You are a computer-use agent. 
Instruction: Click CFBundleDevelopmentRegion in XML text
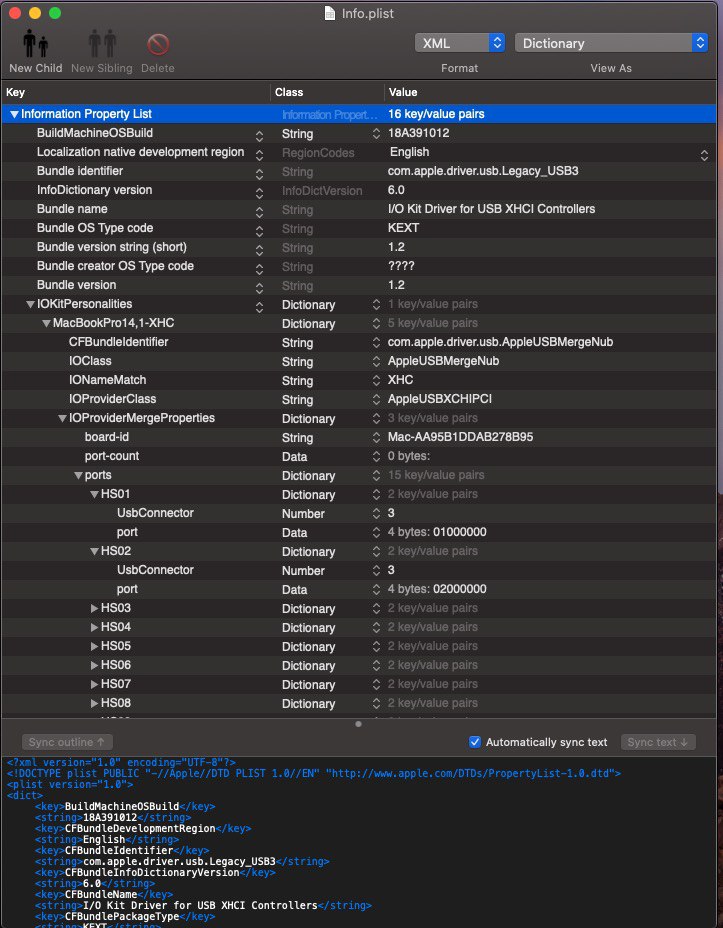pyautogui.click(x=140, y=829)
